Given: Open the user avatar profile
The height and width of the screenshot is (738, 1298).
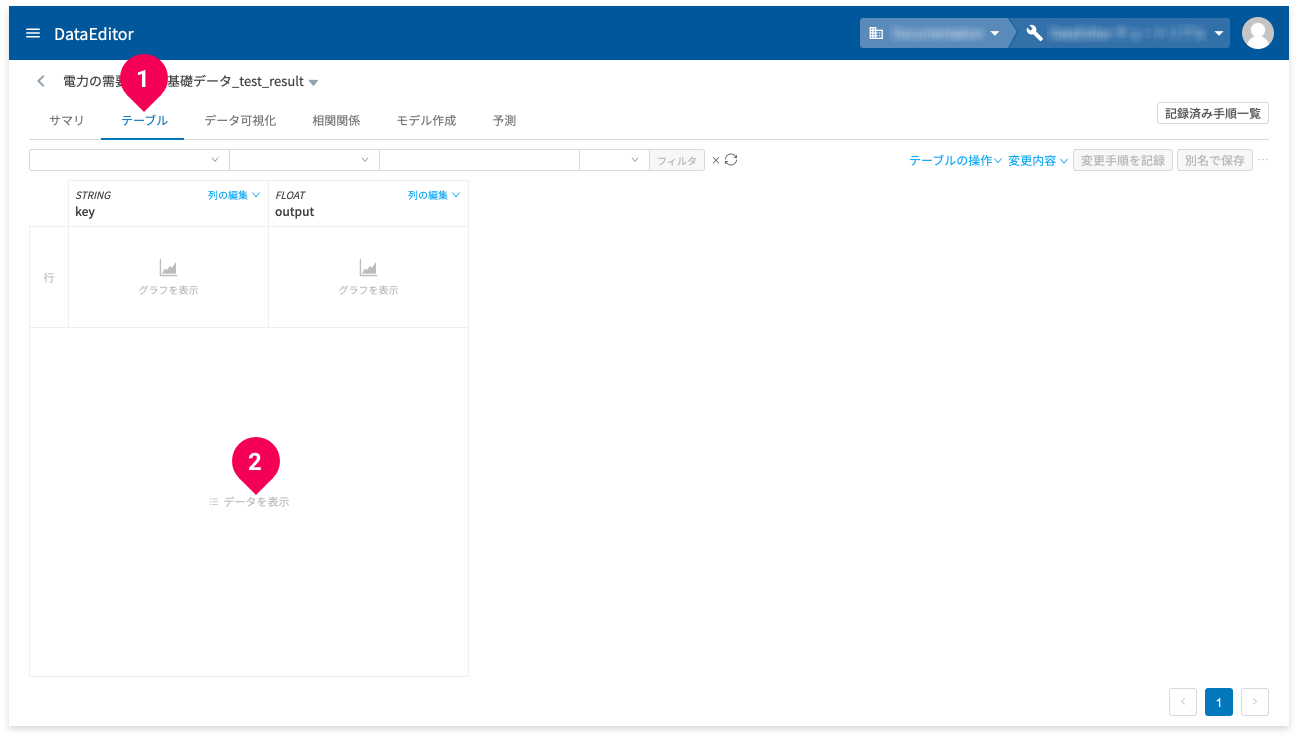Looking at the screenshot, I should pos(1257,33).
